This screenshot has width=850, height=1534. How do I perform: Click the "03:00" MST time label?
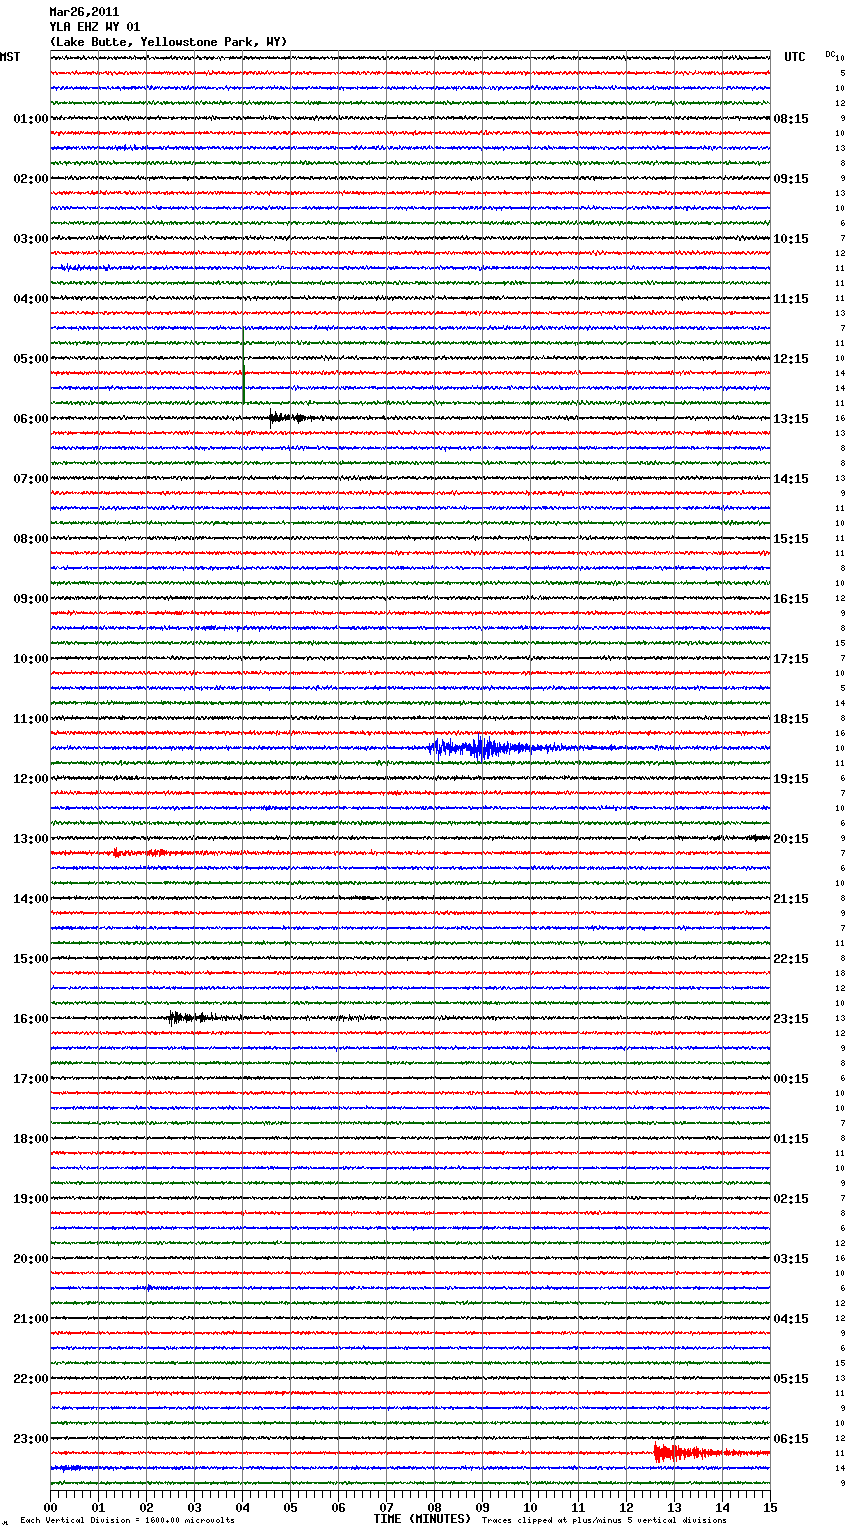pos(31,239)
